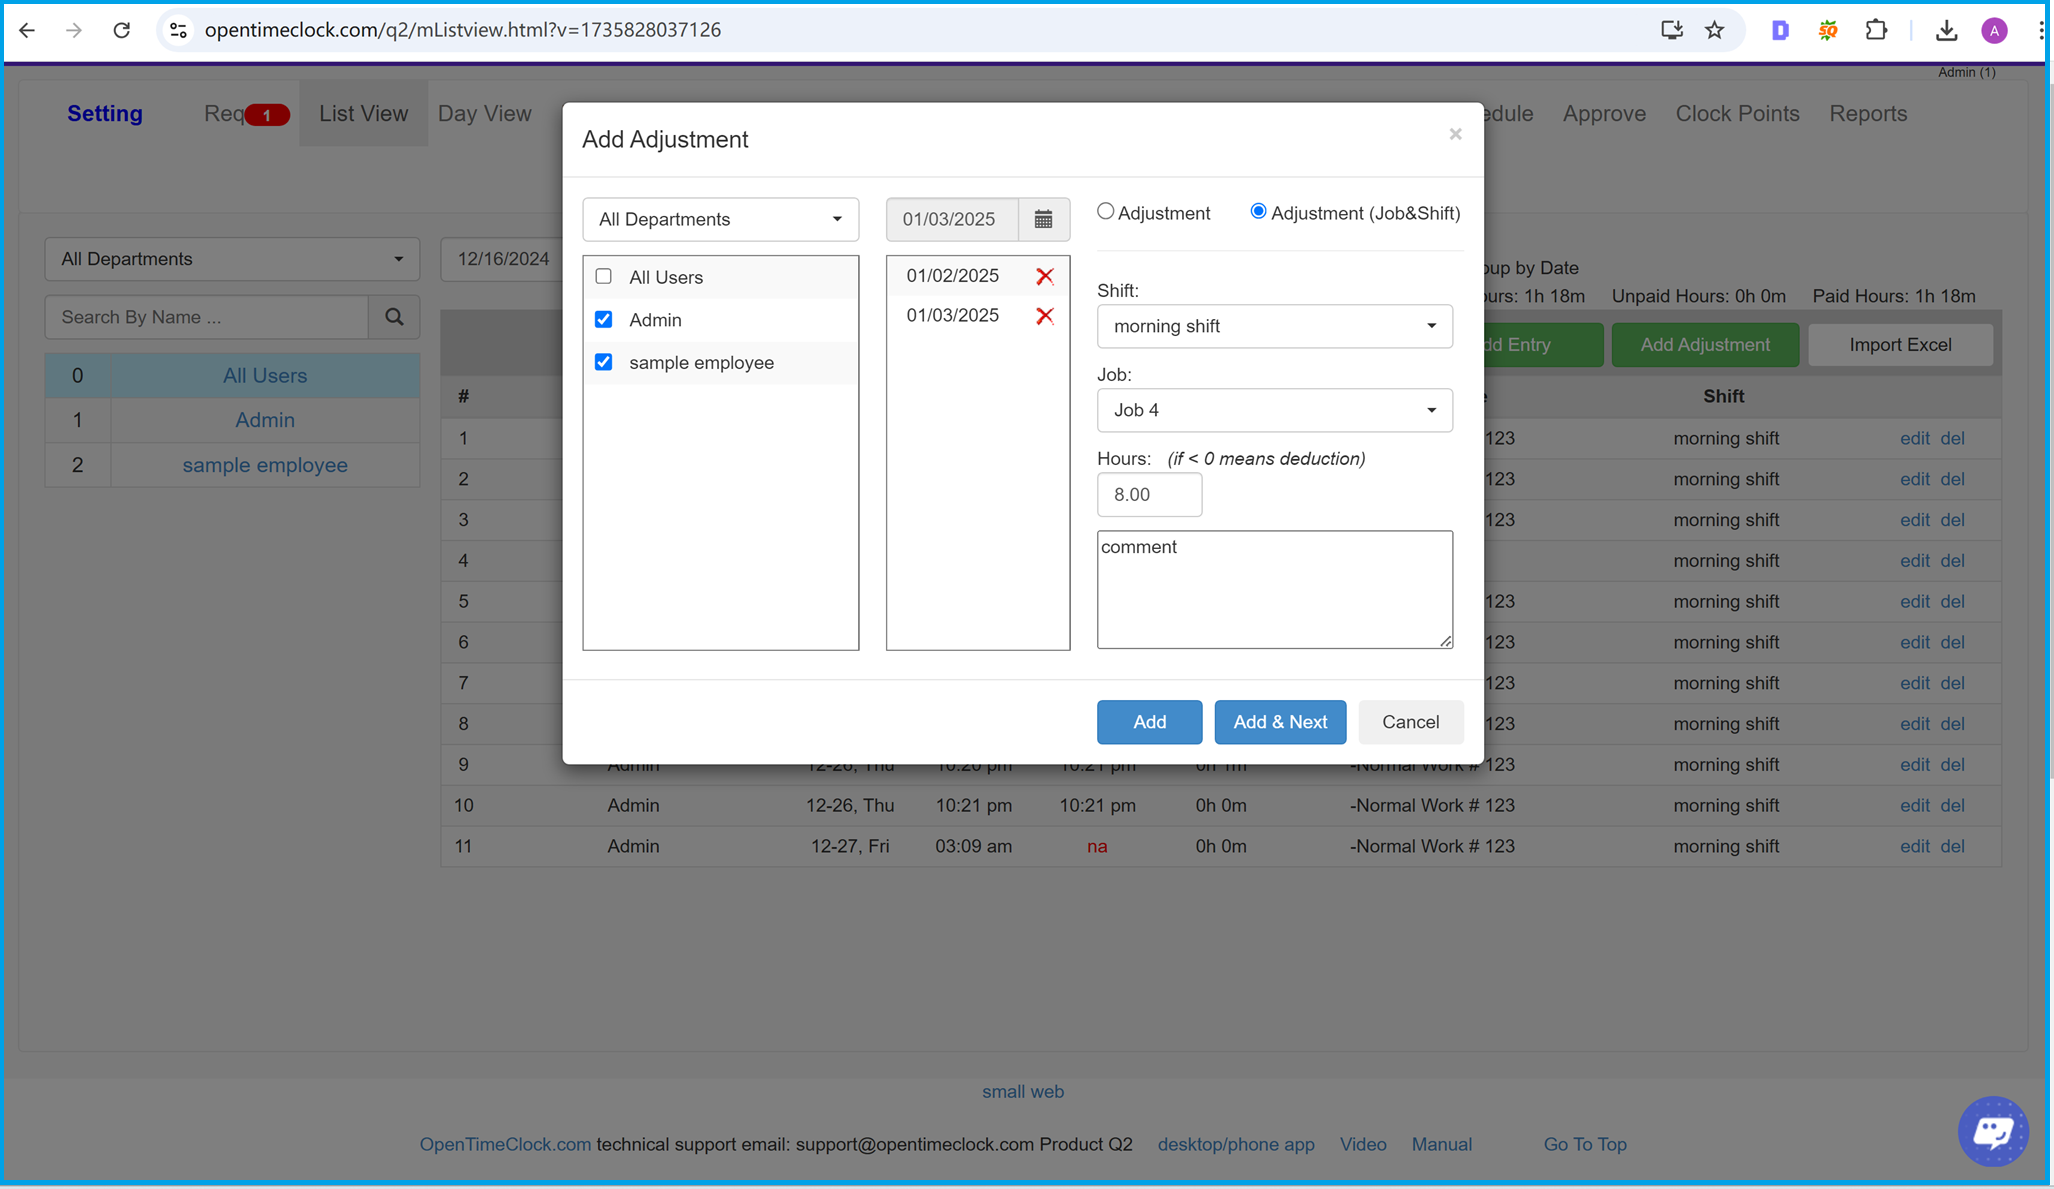This screenshot has height=1189, width=2054.
Task: Open the Reports tab
Action: [1868, 113]
